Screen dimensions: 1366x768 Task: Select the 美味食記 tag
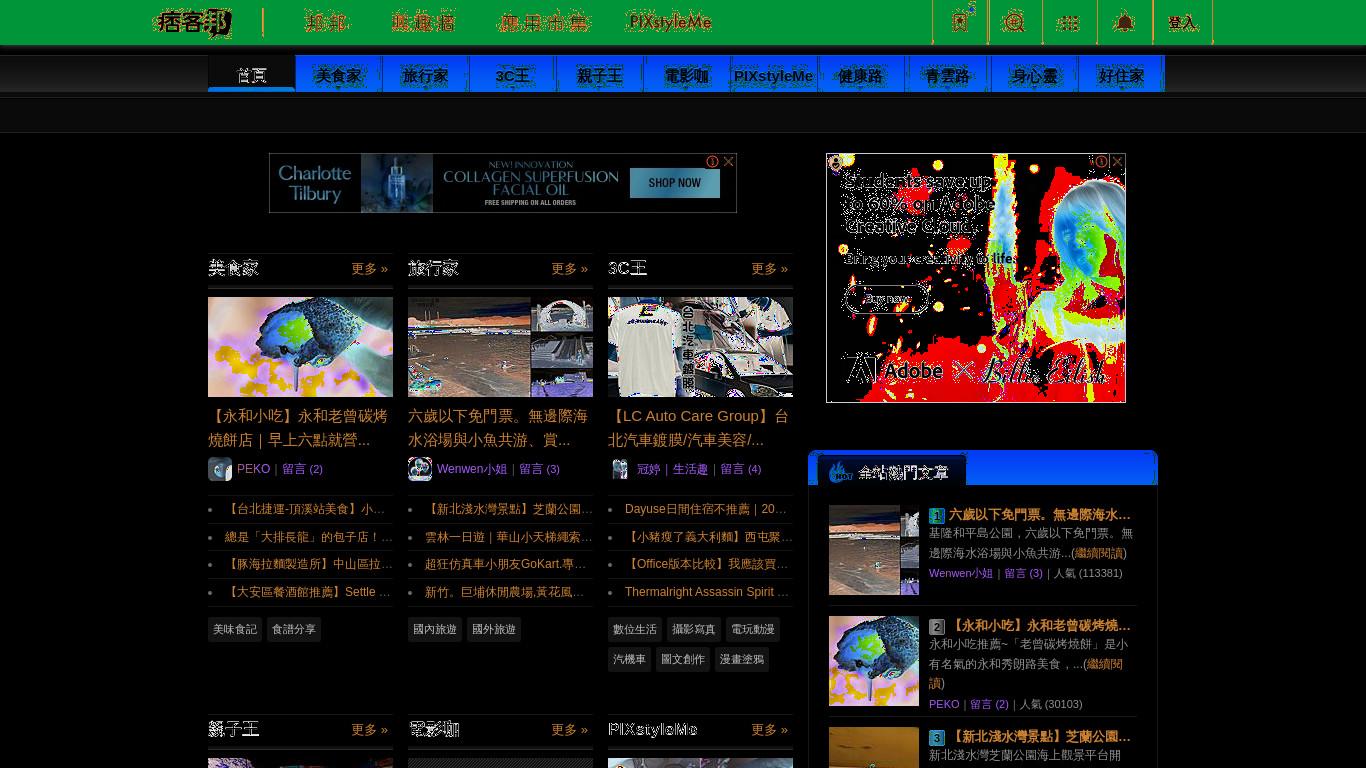[235, 629]
